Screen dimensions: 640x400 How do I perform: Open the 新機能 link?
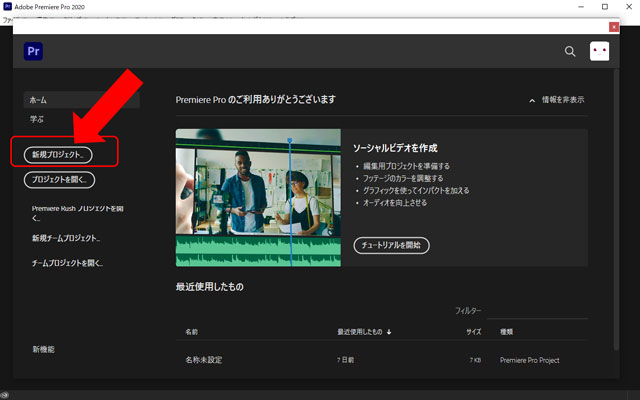(x=43, y=349)
